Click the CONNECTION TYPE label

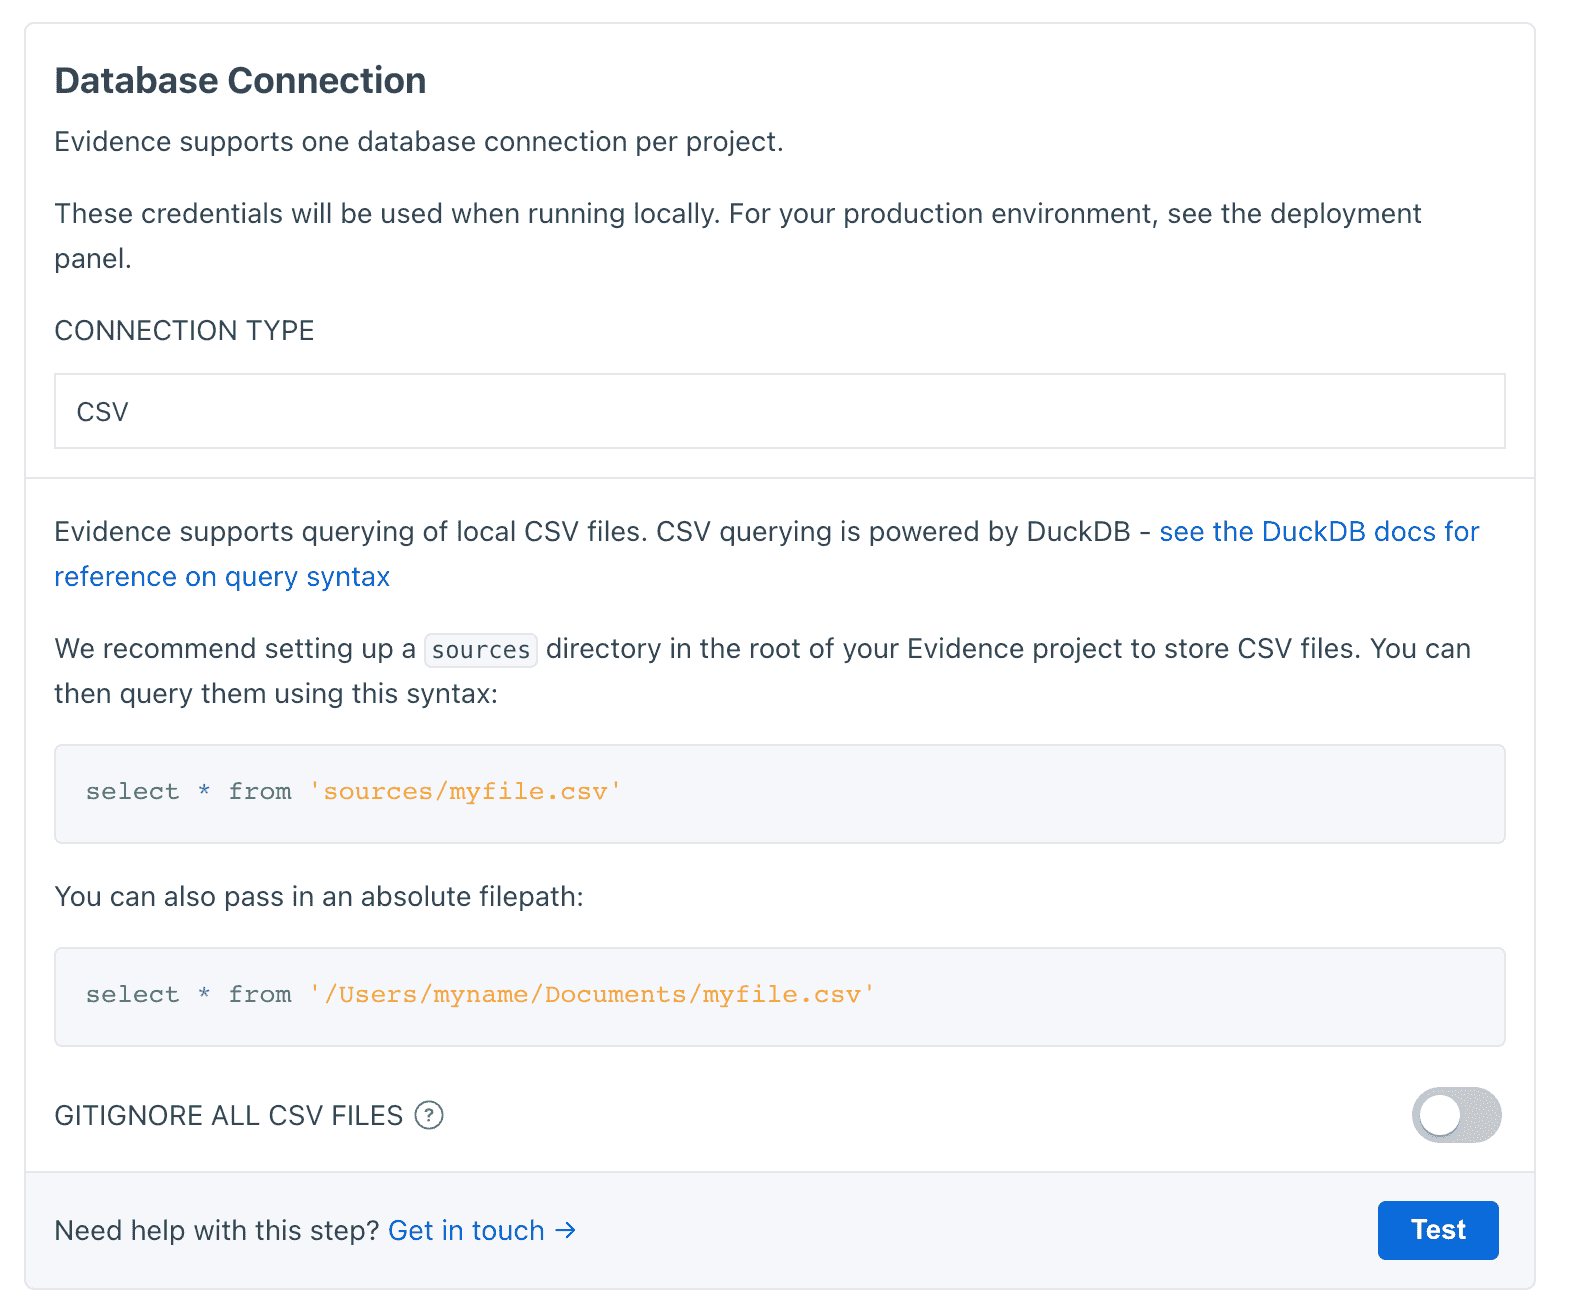pos(184,331)
